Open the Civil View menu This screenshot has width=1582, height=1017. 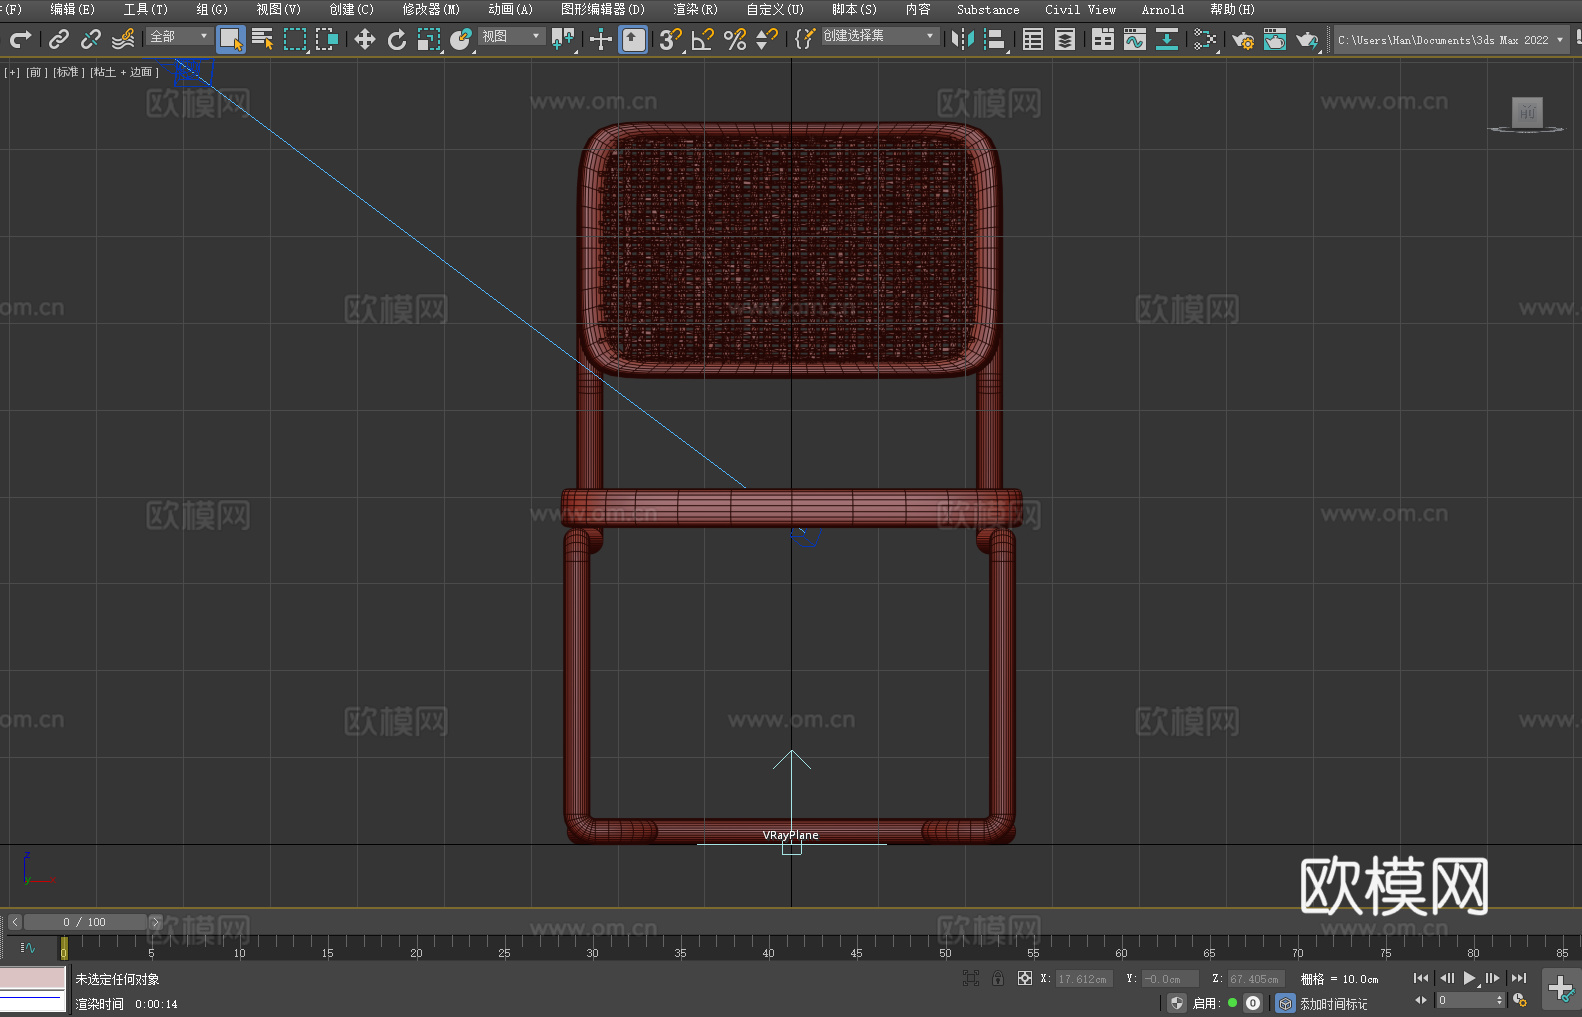[1080, 9]
